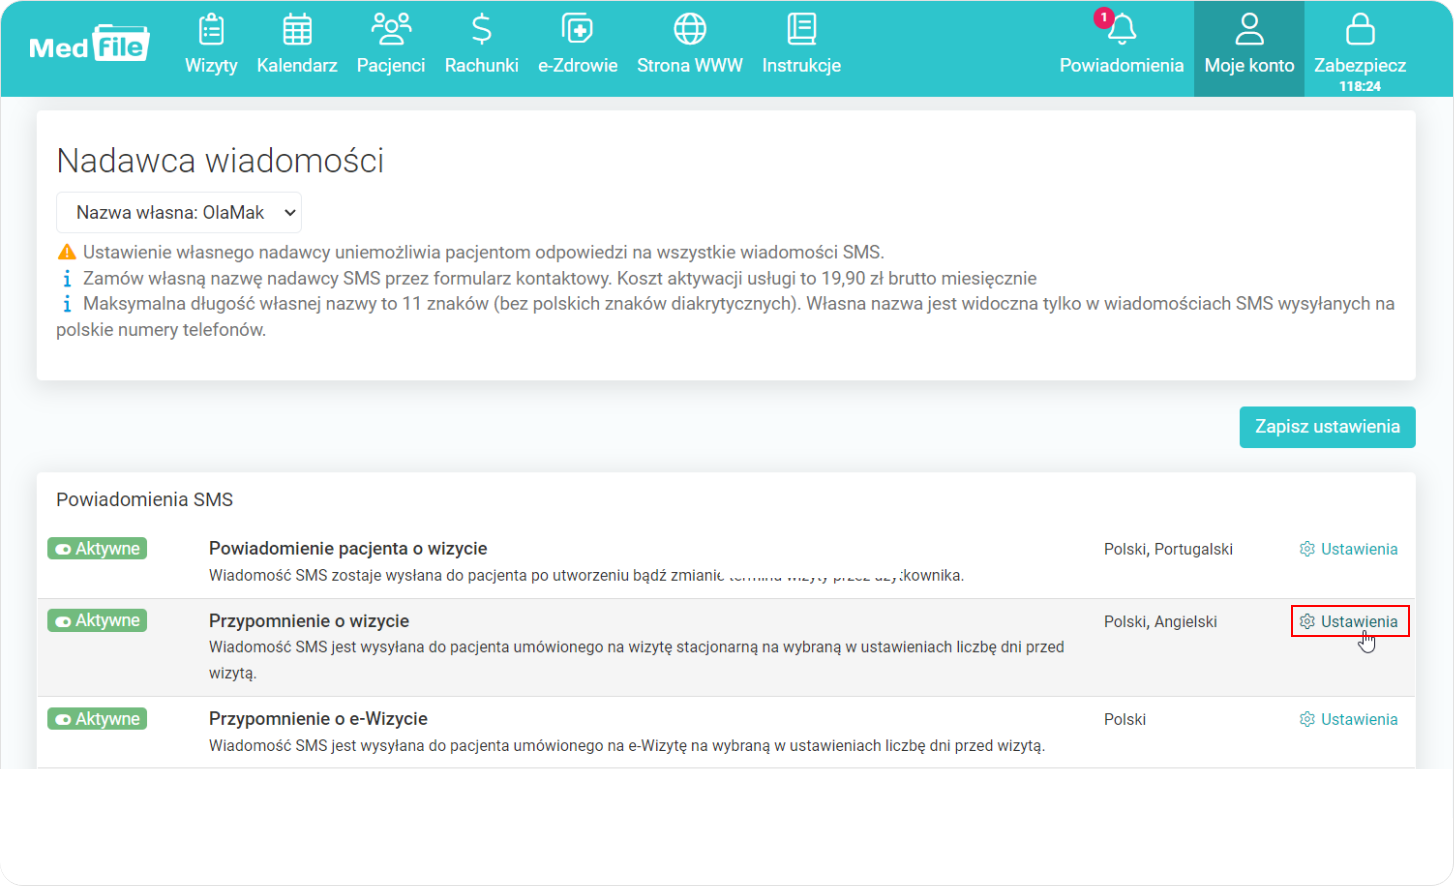Click Moje konto label

coord(1249,65)
